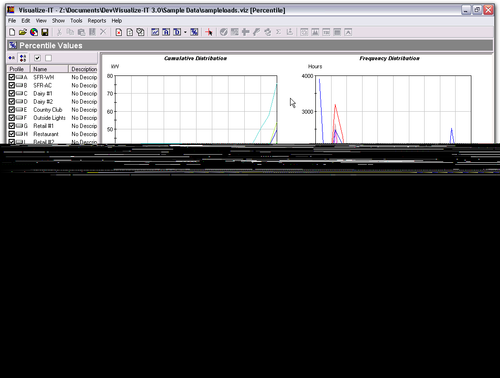The width and height of the screenshot is (500, 378).
Task: Toggle profile D Dairy #2 checkbox
Action: pyautogui.click(x=12, y=101)
